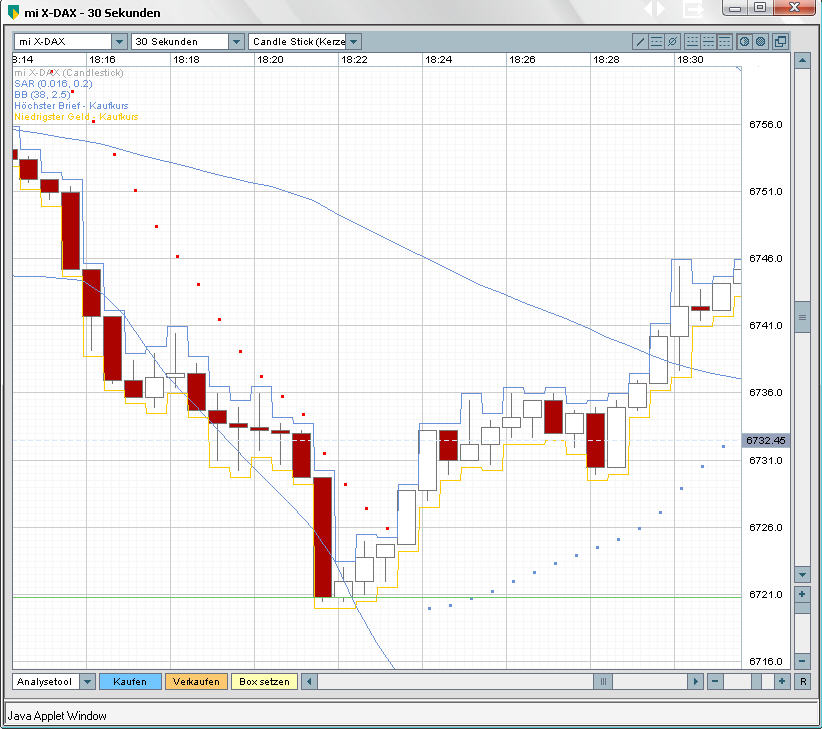
Task: Click the Kaufen button
Action: (130, 681)
